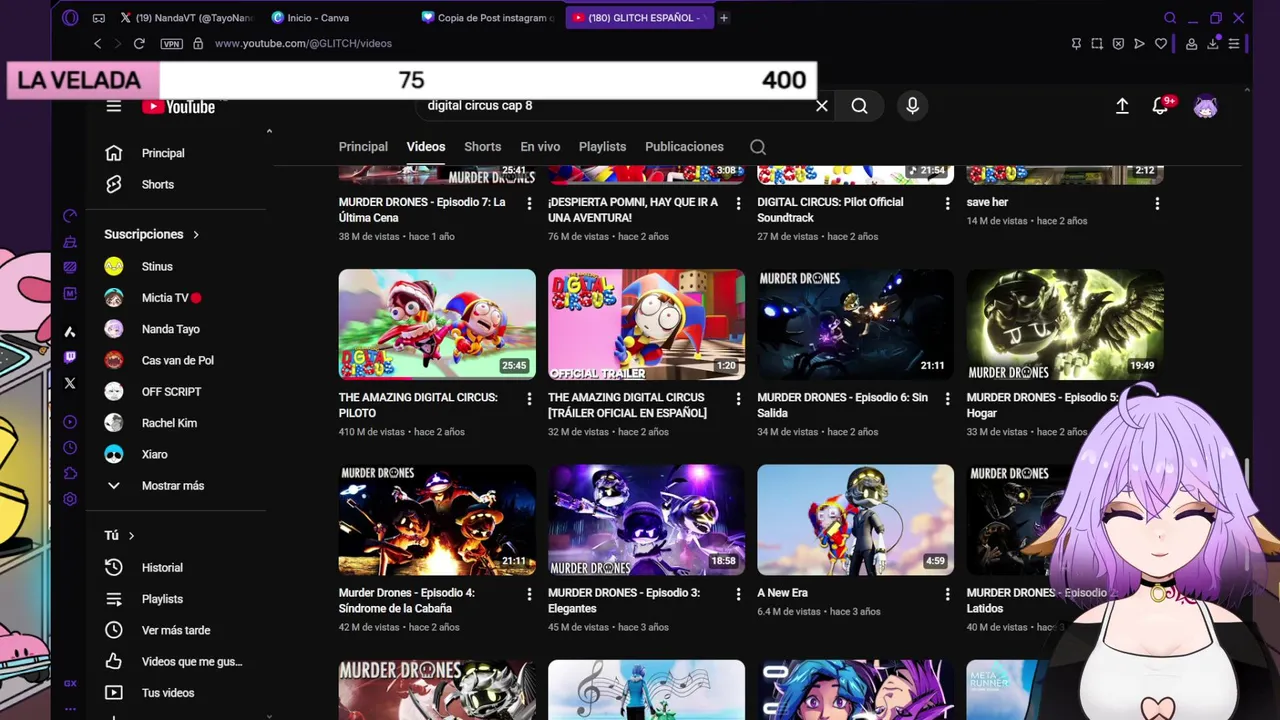The height and width of the screenshot is (720, 1280).
Task: Play the A New Era video thumbnail
Action: 855,520
